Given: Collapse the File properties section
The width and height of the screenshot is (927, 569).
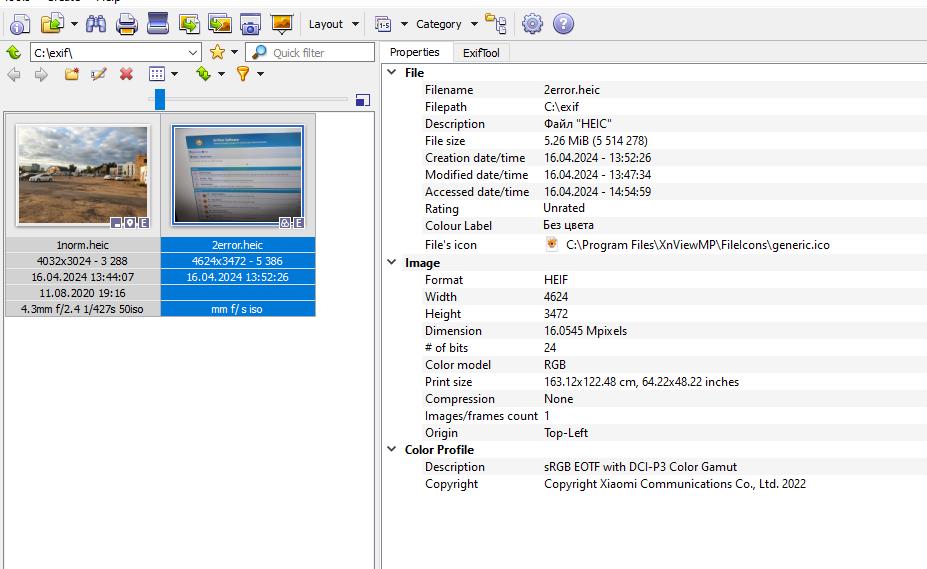Looking at the screenshot, I should pyautogui.click(x=391, y=73).
